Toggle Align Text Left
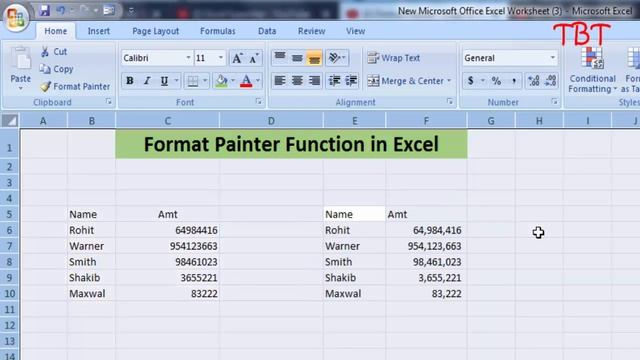The width and height of the screenshot is (640, 360). point(280,81)
